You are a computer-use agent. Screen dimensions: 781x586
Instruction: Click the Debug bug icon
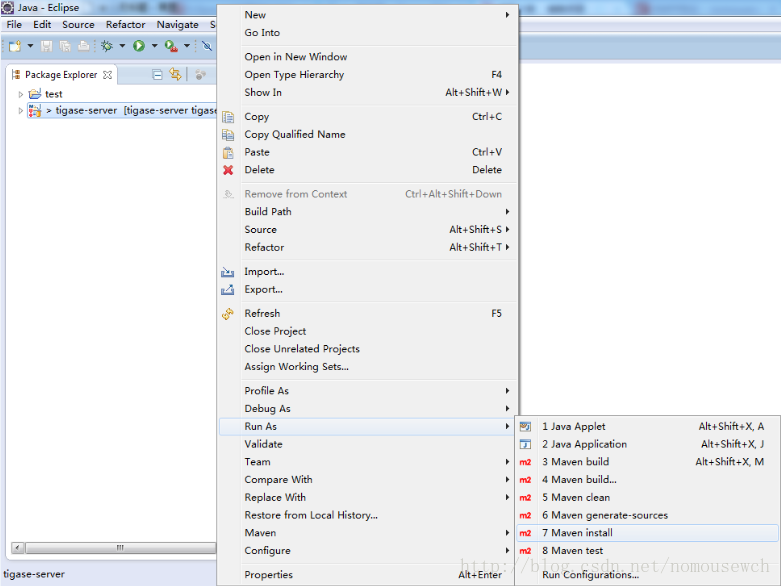coord(107,46)
